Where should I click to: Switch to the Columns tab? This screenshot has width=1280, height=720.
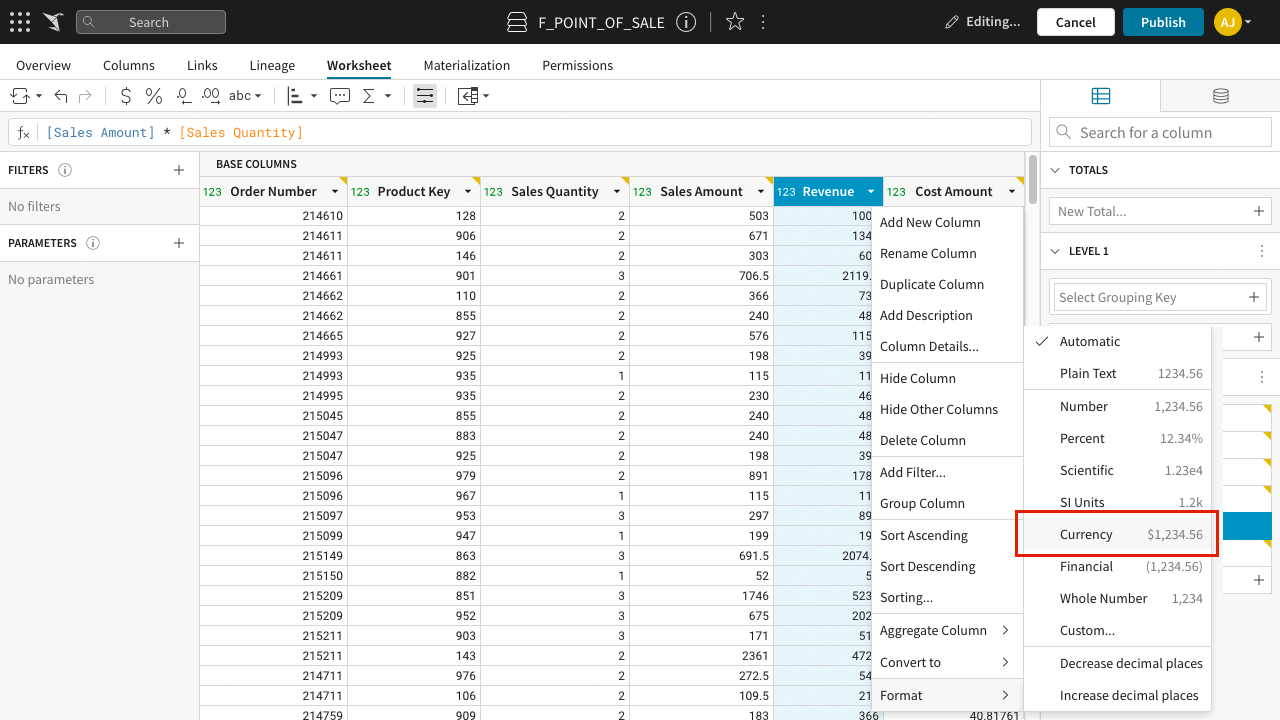[x=129, y=65]
